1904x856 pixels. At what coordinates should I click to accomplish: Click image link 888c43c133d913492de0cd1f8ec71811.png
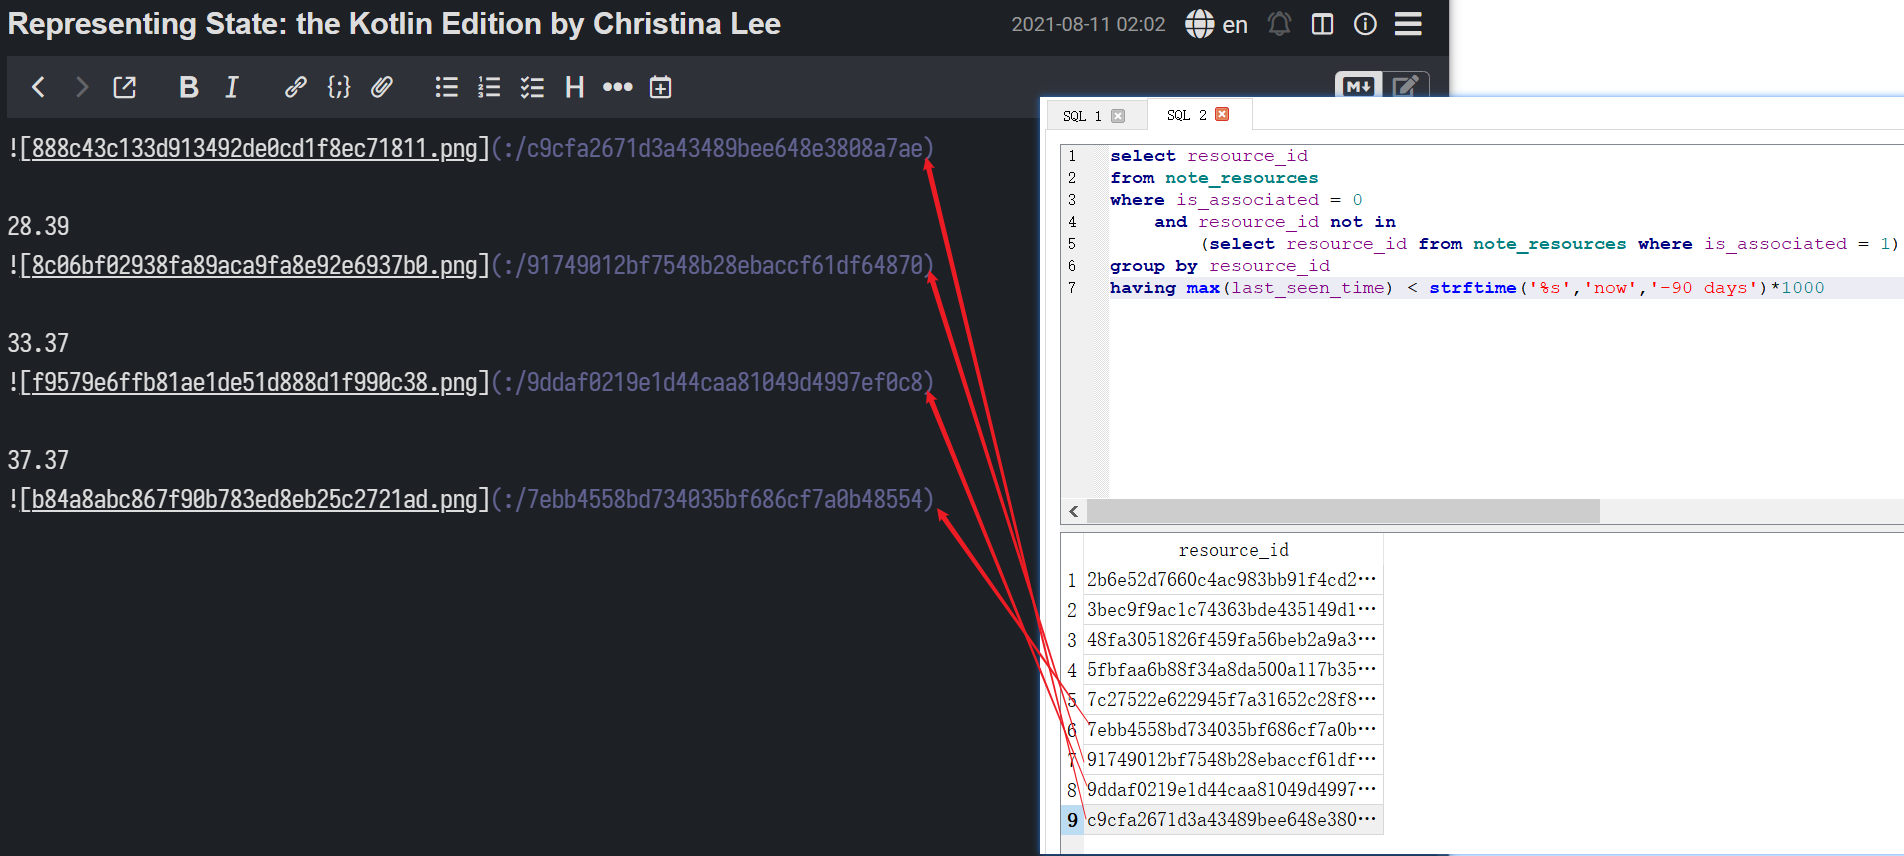click(254, 148)
